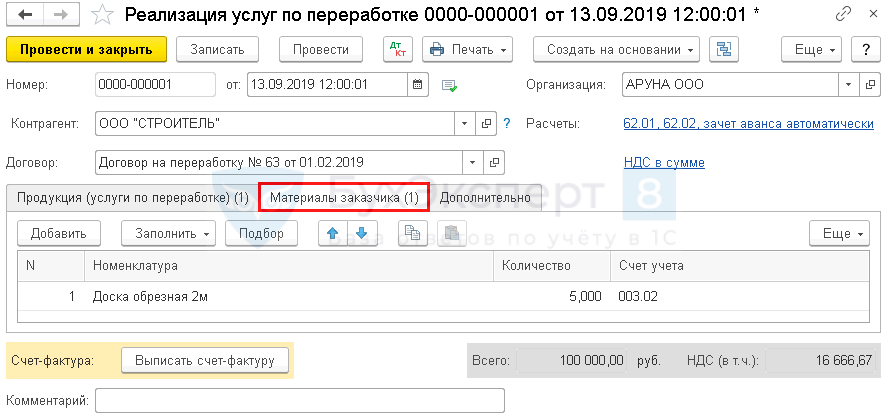Click Провести и закрыть button
Image resolution: width=888 pixels, height=417 pixels.
coord(86,49)
